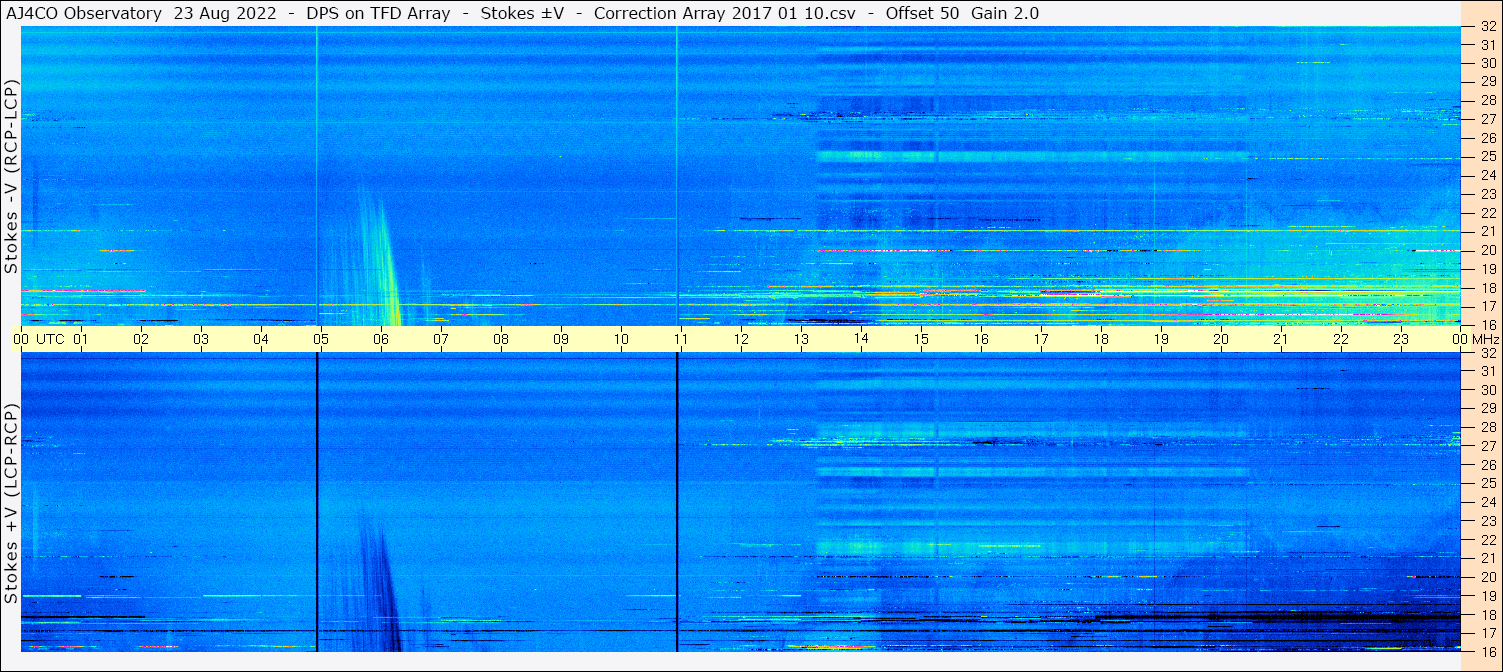Select the date 23 Aug 2022
The height and width of the screenshot is (672, 1503).
pos(223,14)
